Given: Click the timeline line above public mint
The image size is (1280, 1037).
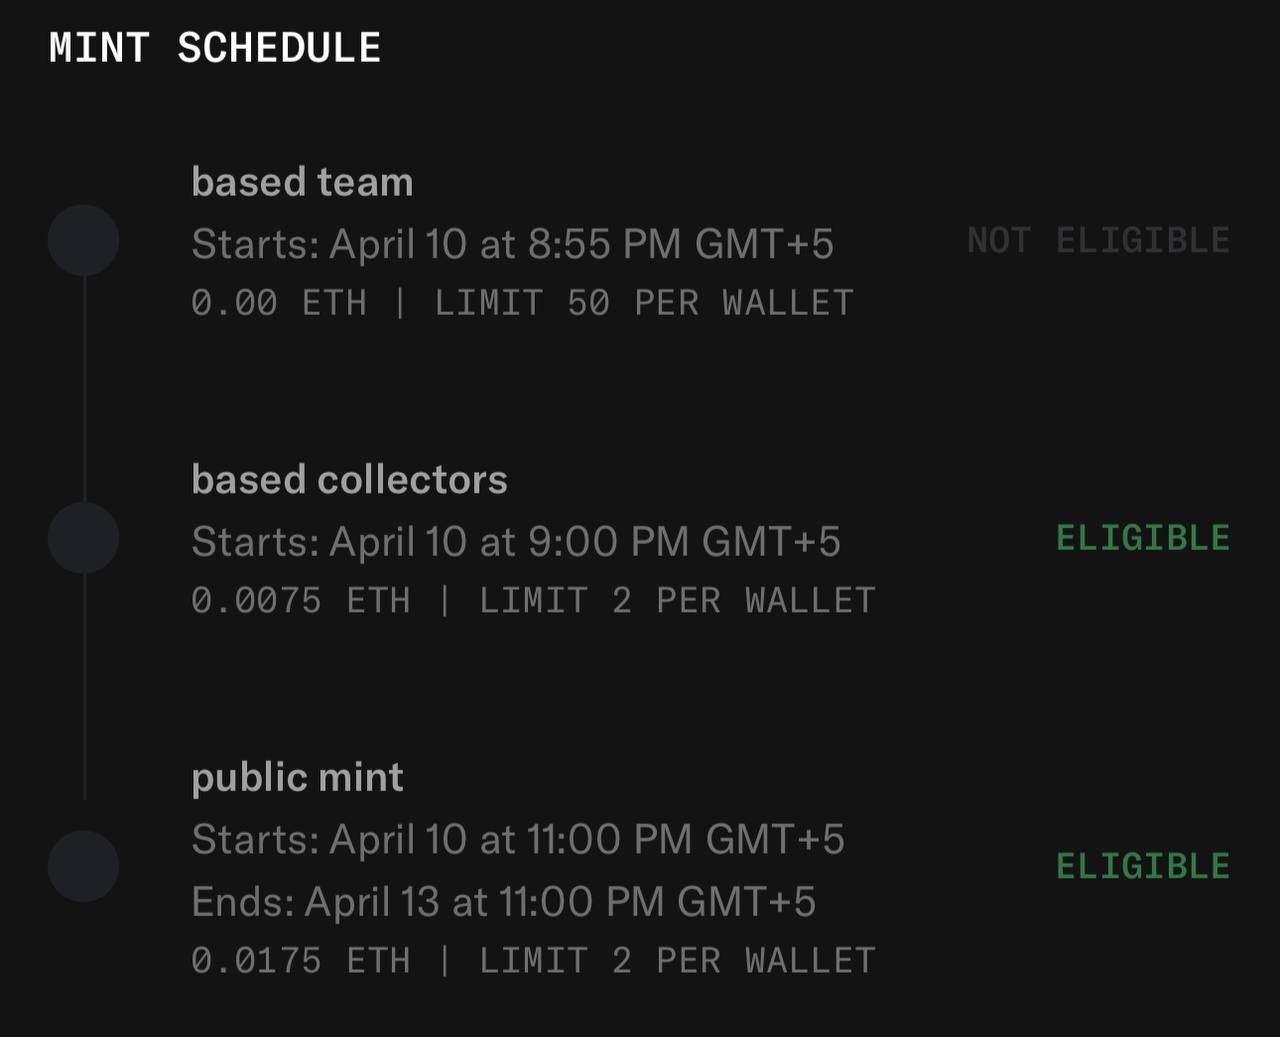Looking at the screenshot, I should pyautogui.click(x=84, y=687).
